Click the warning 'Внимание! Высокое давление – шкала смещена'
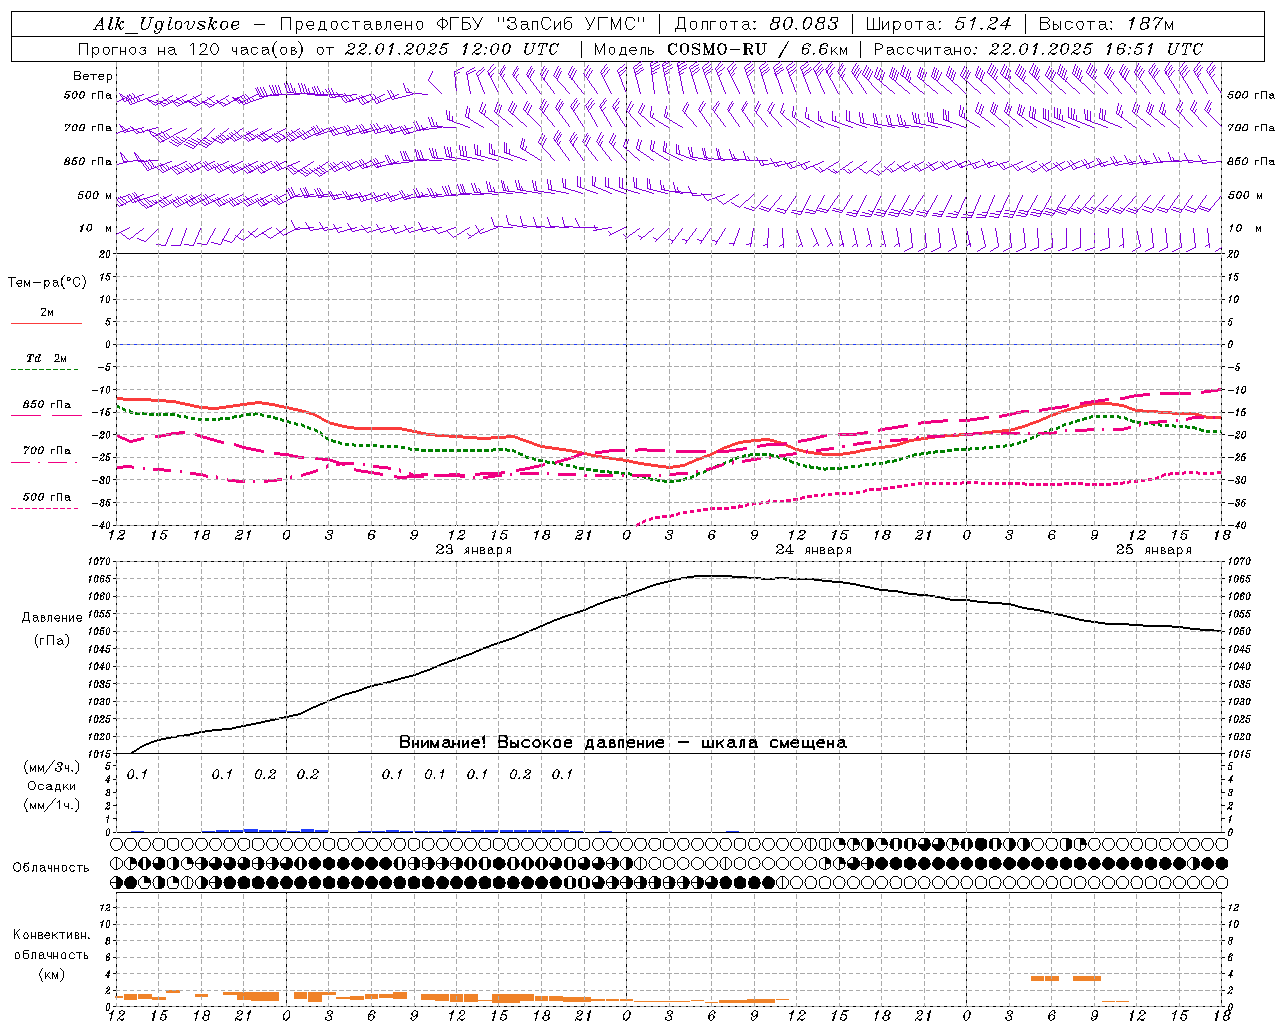1280x1024 pixels. pyautogui.click(x=622, y=743)
